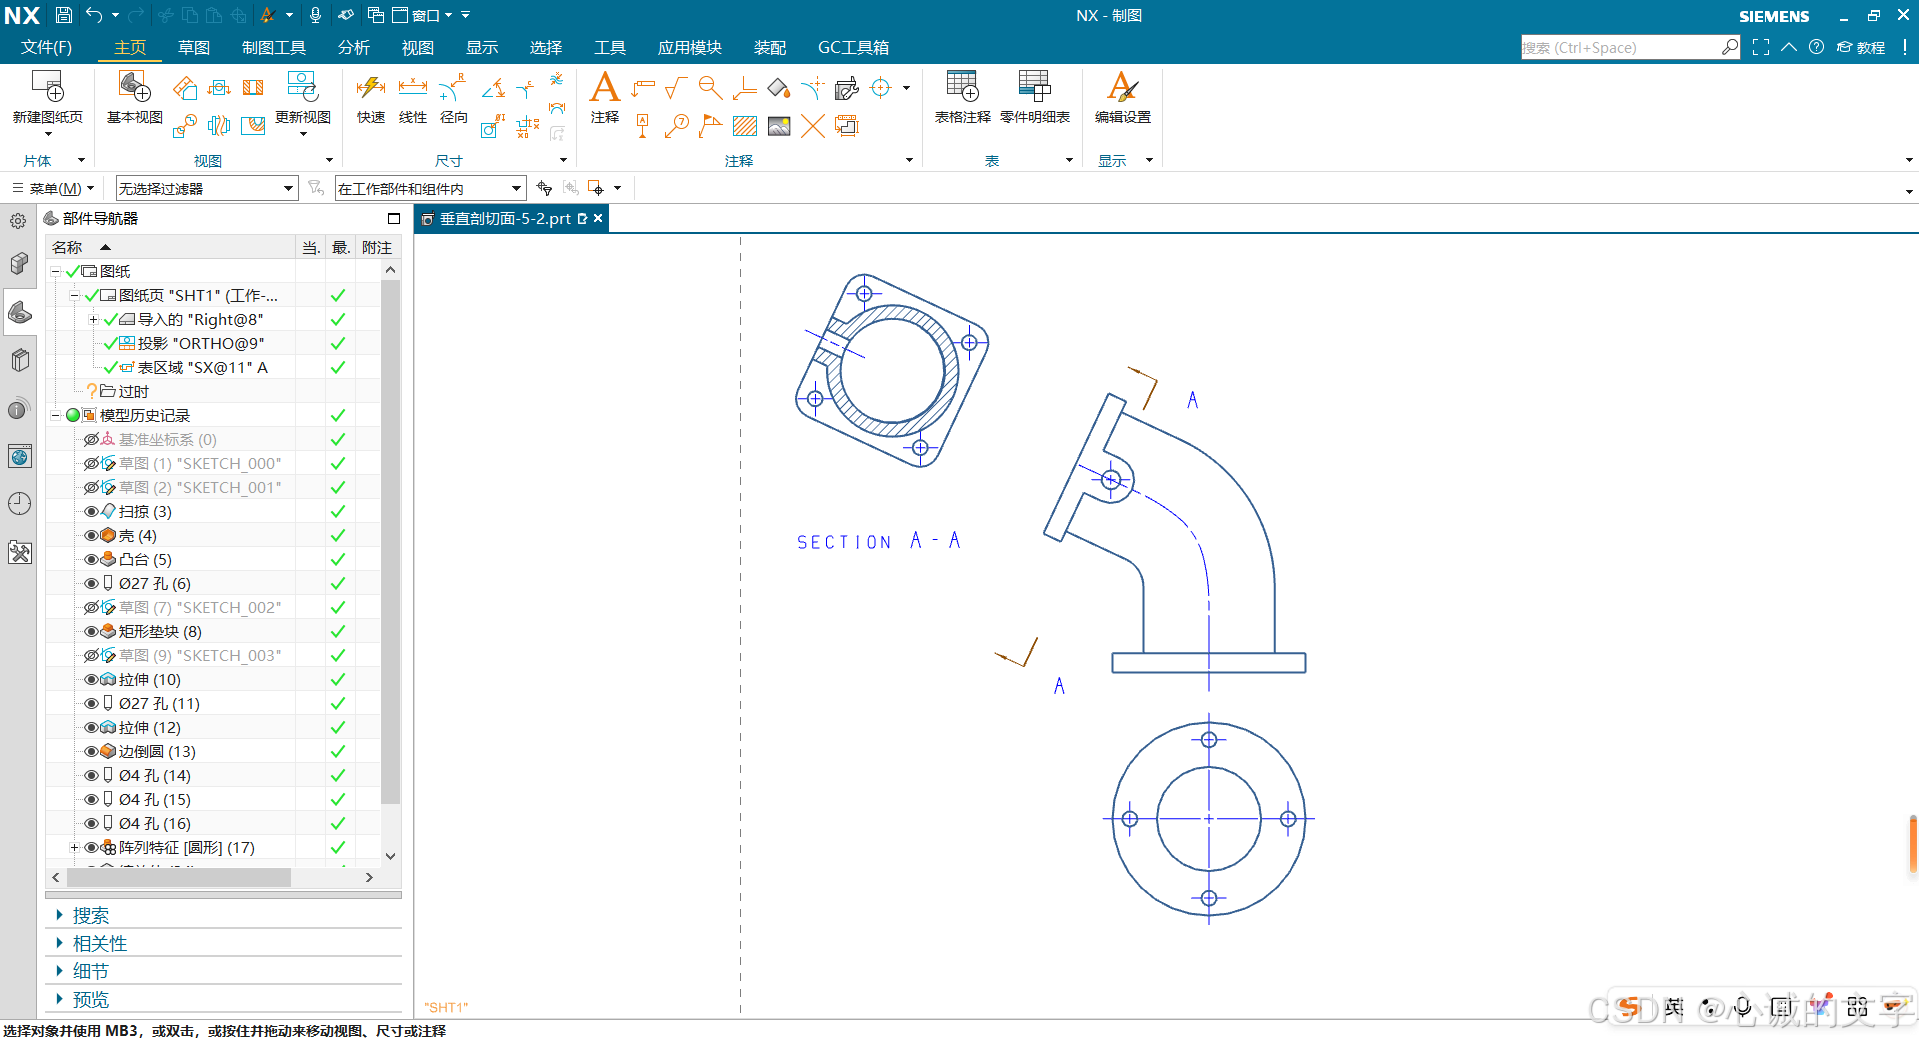Image resolution: width=1919 pixels, height=1042 pixels.
Task: Open the History clock sidebar icon
Action: tap(20, 504)
